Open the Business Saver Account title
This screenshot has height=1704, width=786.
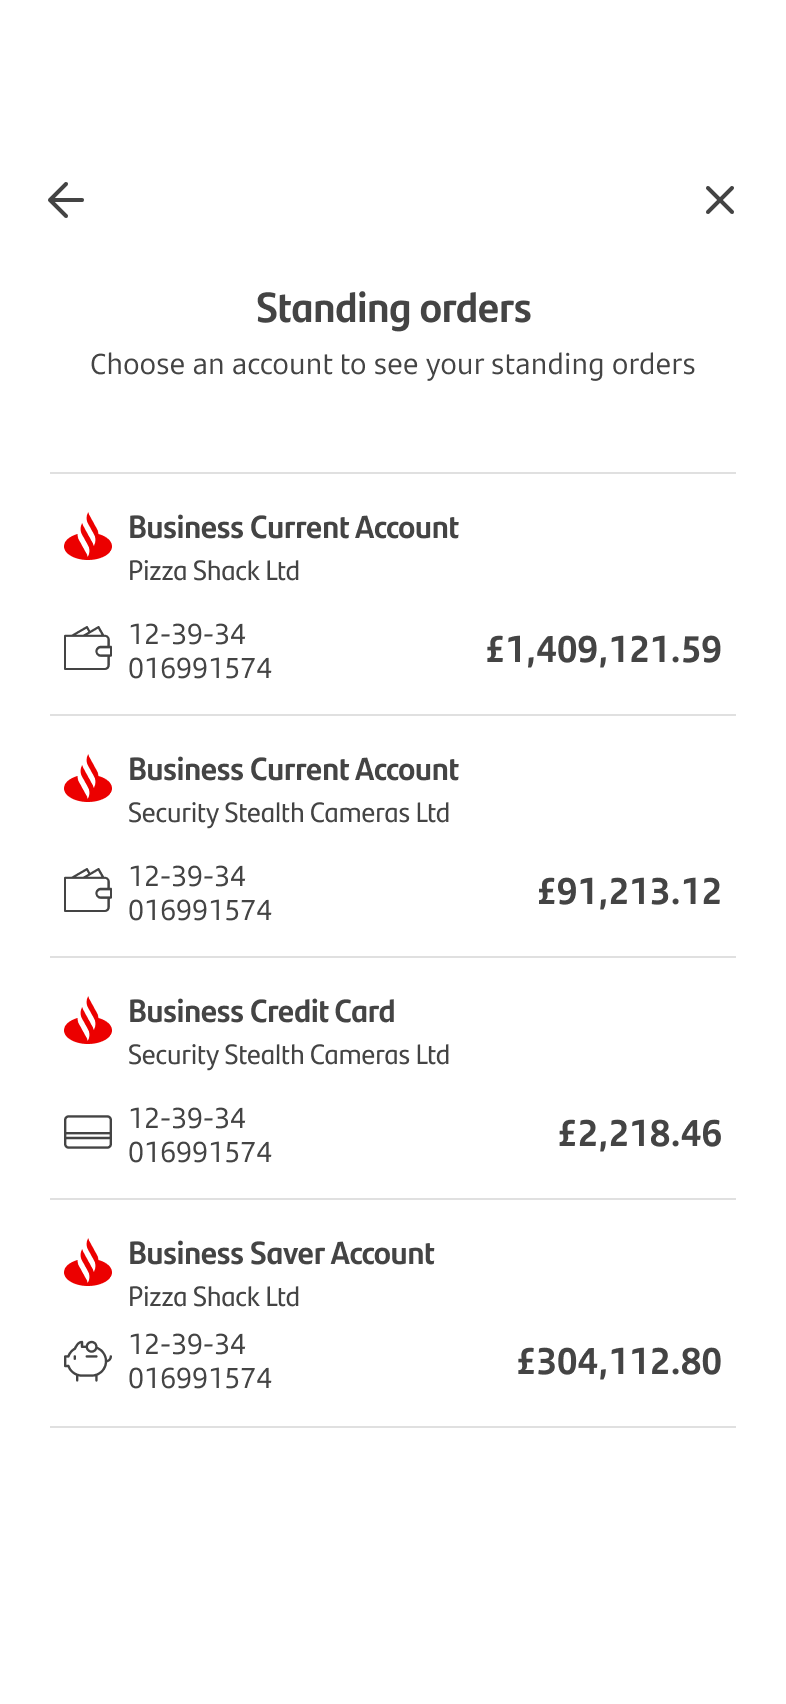point(281,1254)
